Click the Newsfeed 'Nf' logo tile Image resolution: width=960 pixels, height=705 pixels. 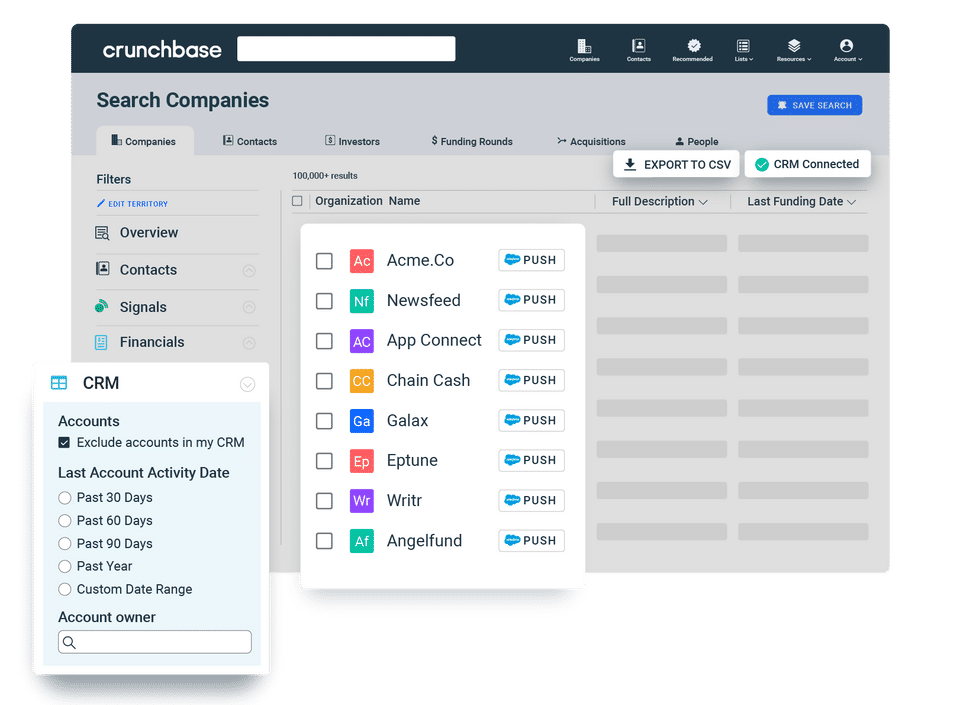pos(361,301)
